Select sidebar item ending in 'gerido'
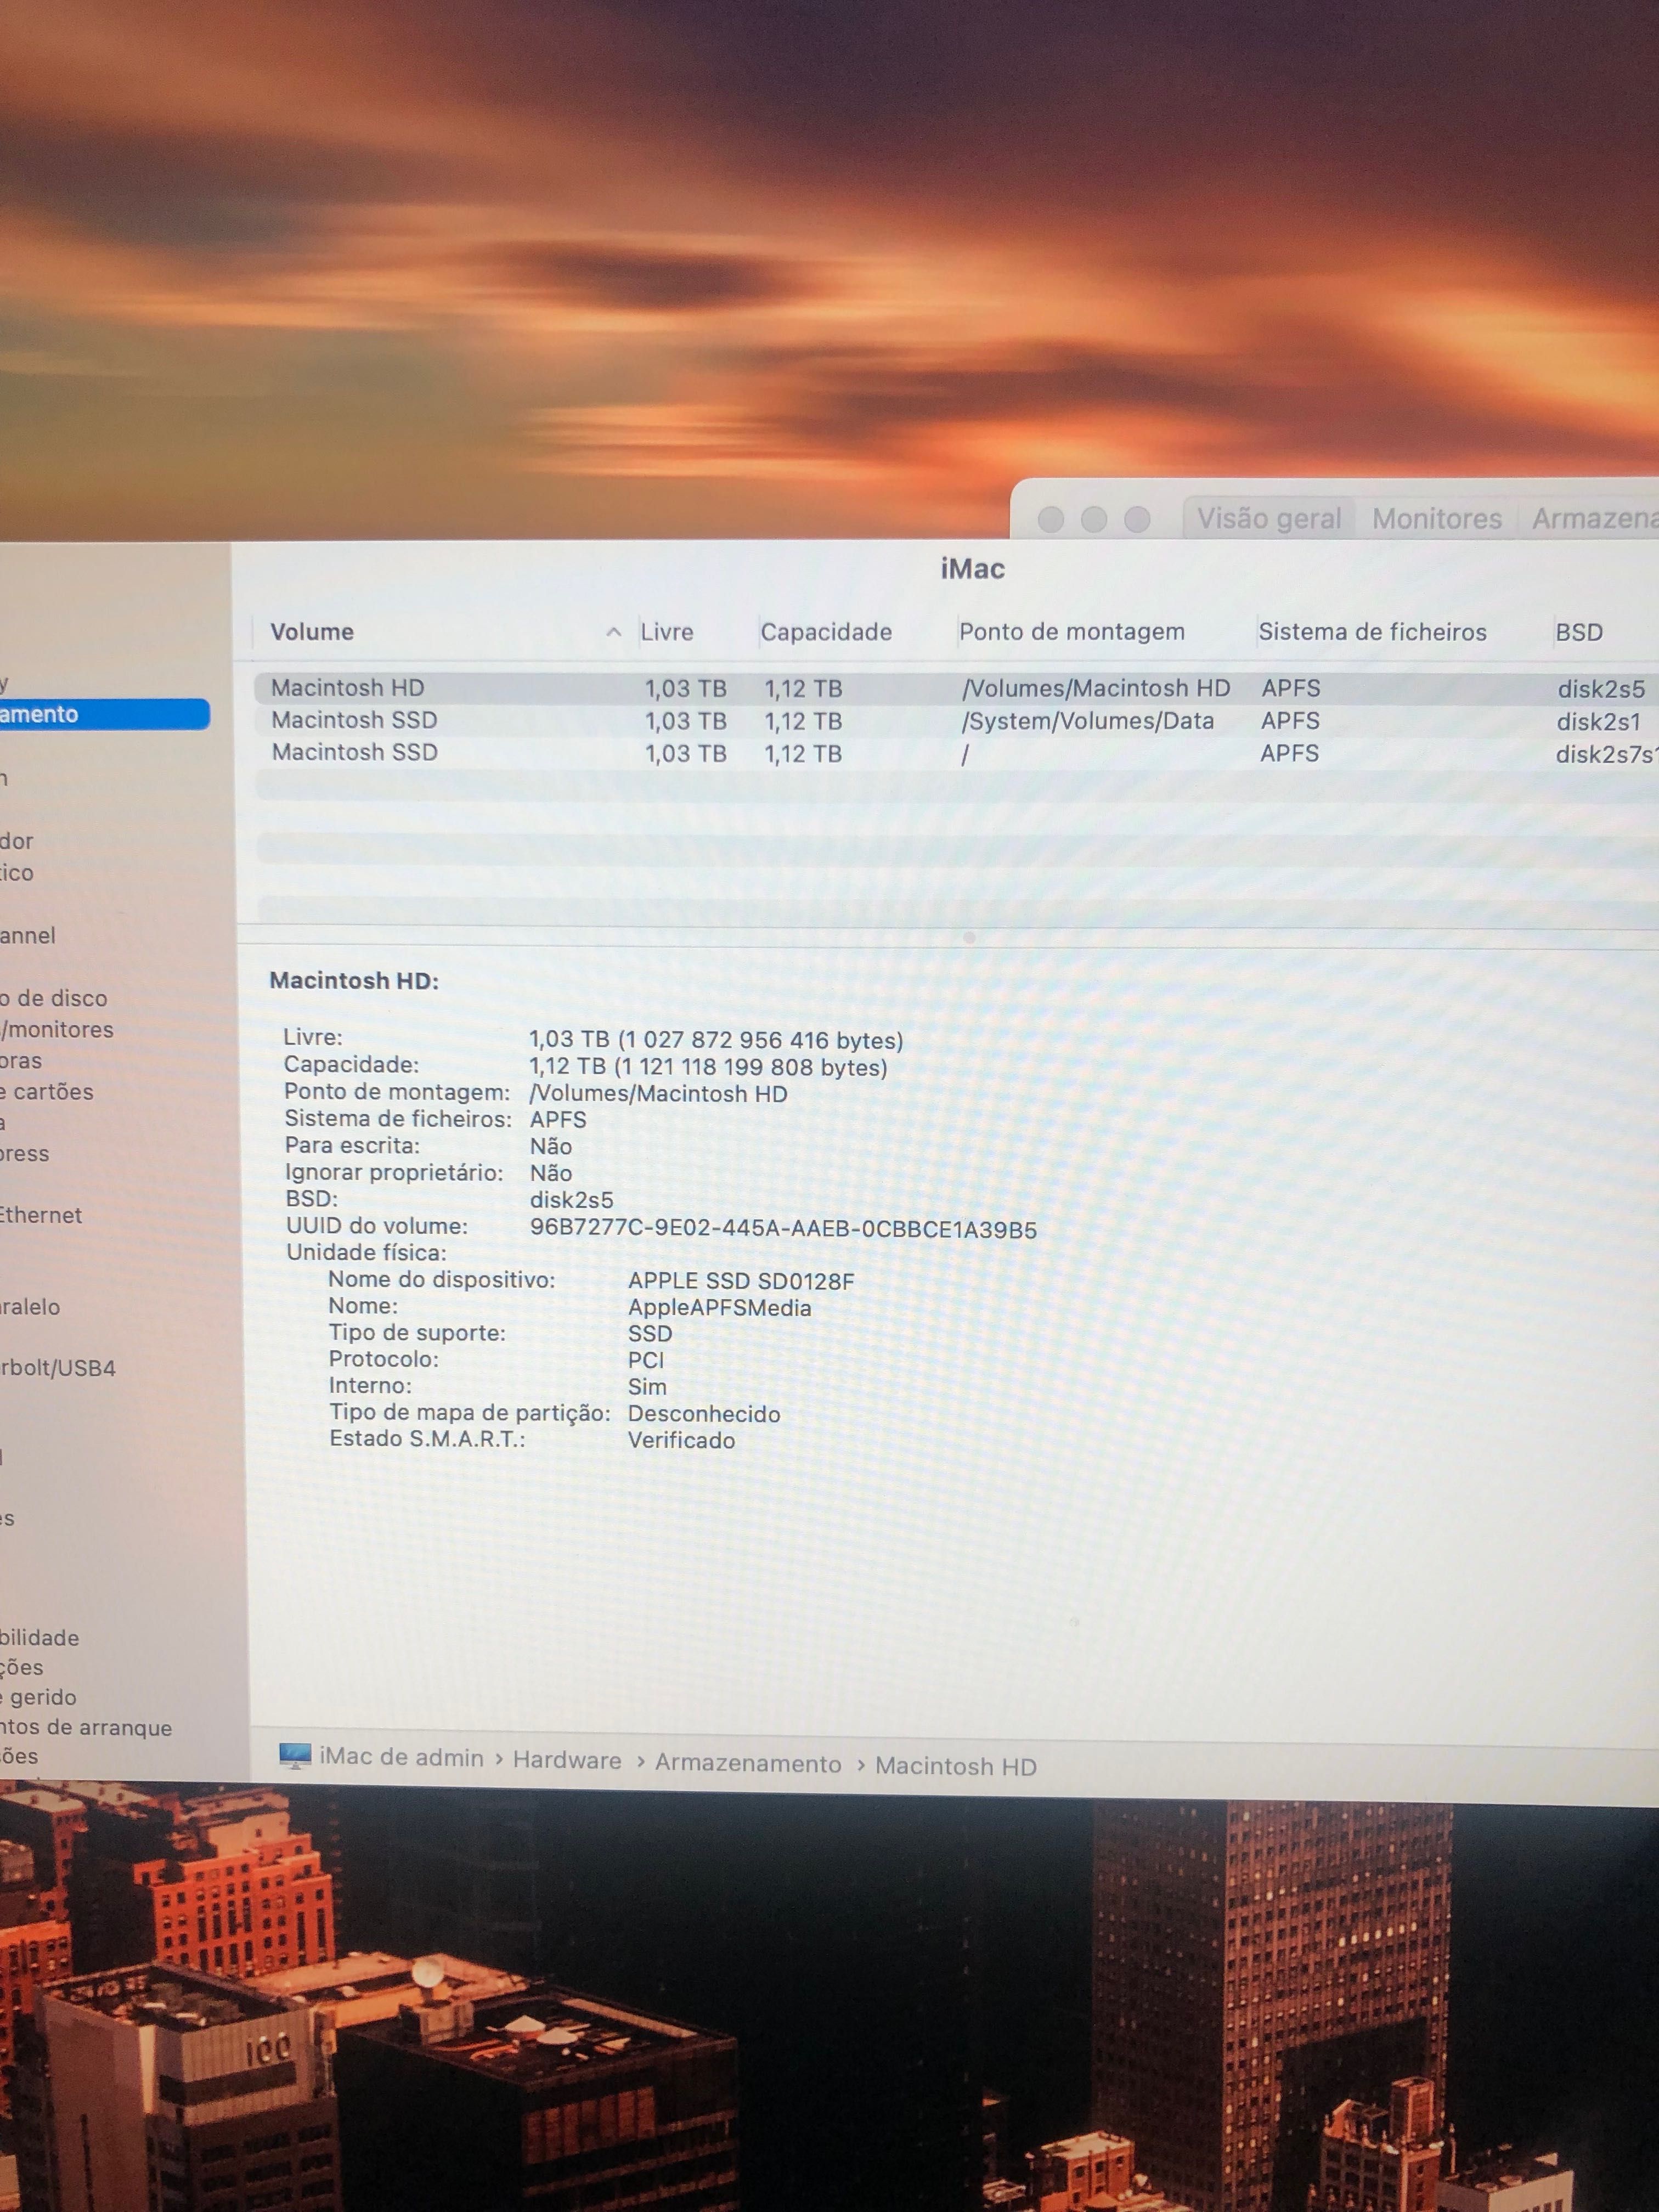Viewport: 1659px width, 2212px height. coord(38,1697)
